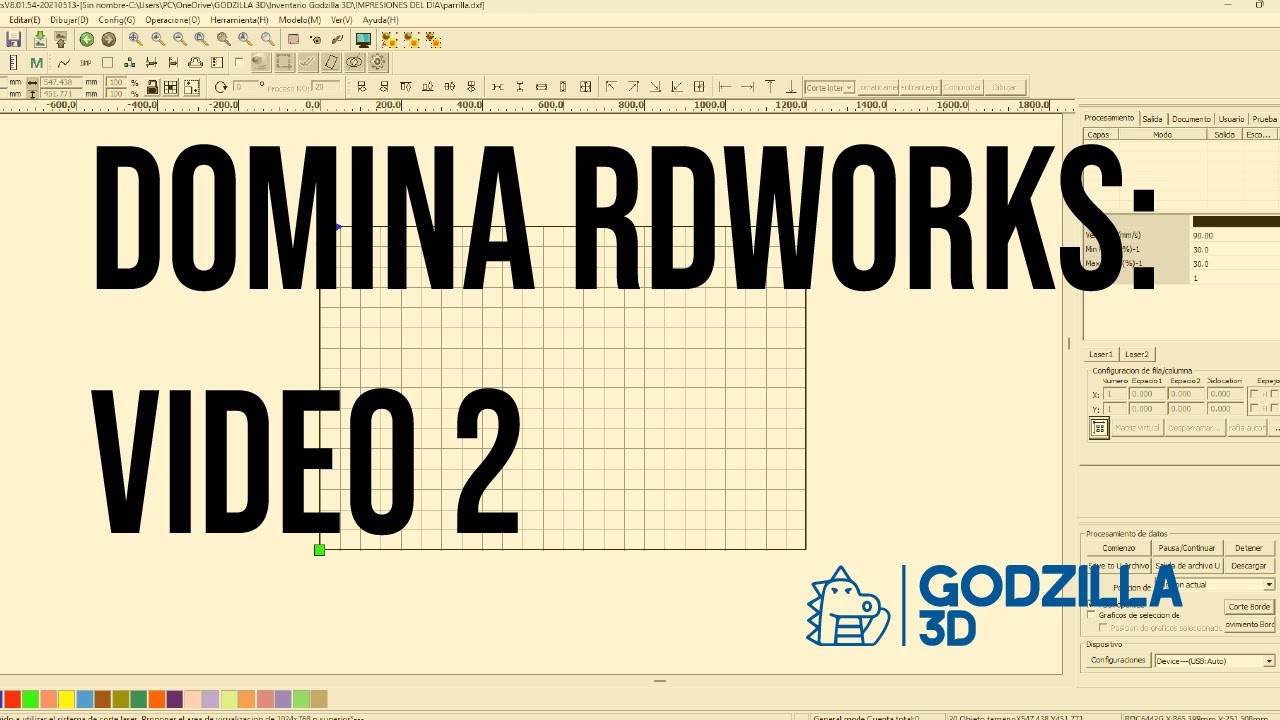
Task: Click the rotate arrow icon
Action: [221, 87]
